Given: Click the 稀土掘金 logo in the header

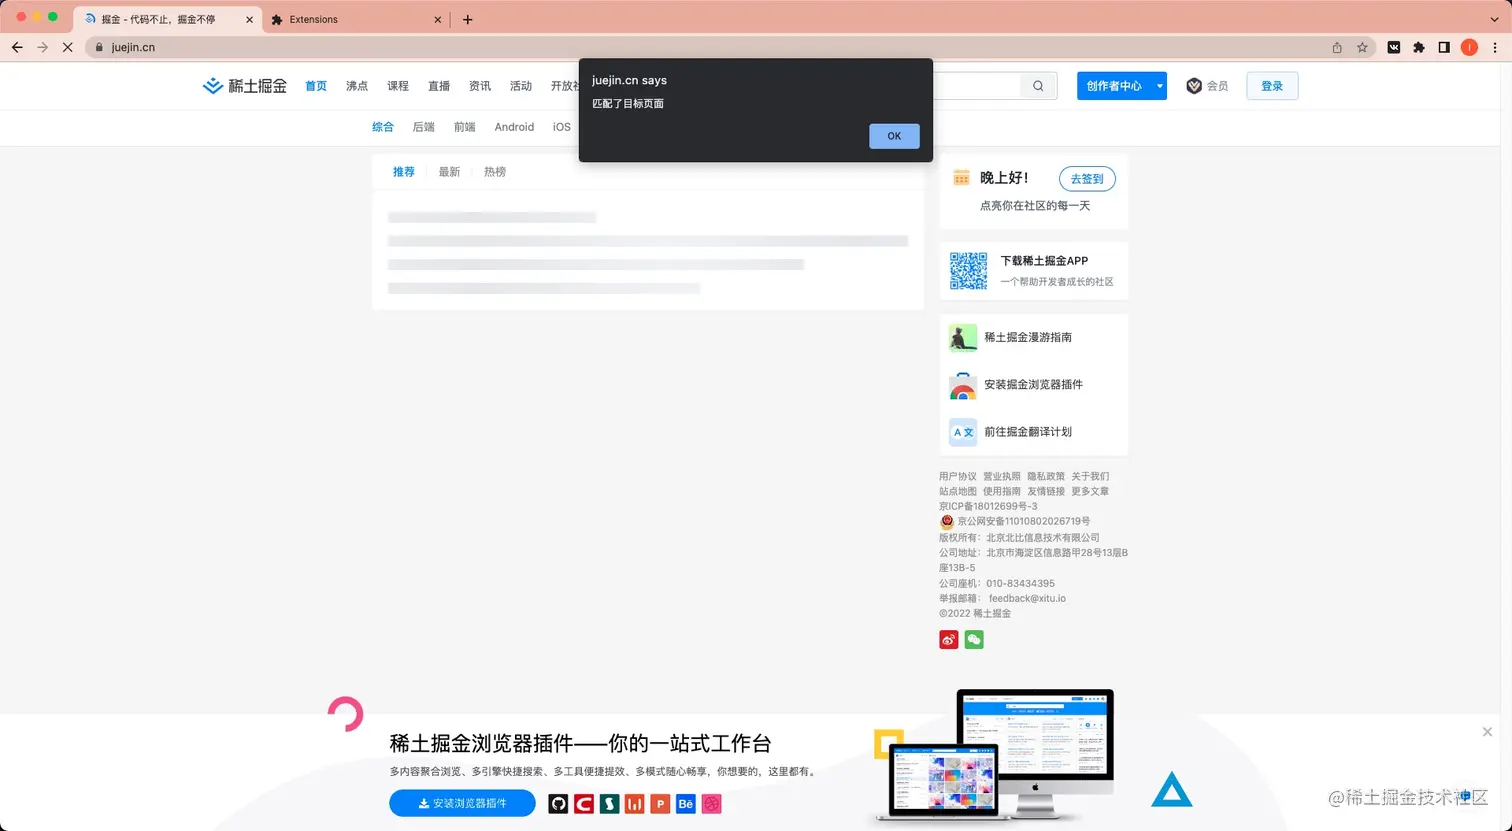Looking at the screenshot, I should pyautogui.click(x=245, y=86).
